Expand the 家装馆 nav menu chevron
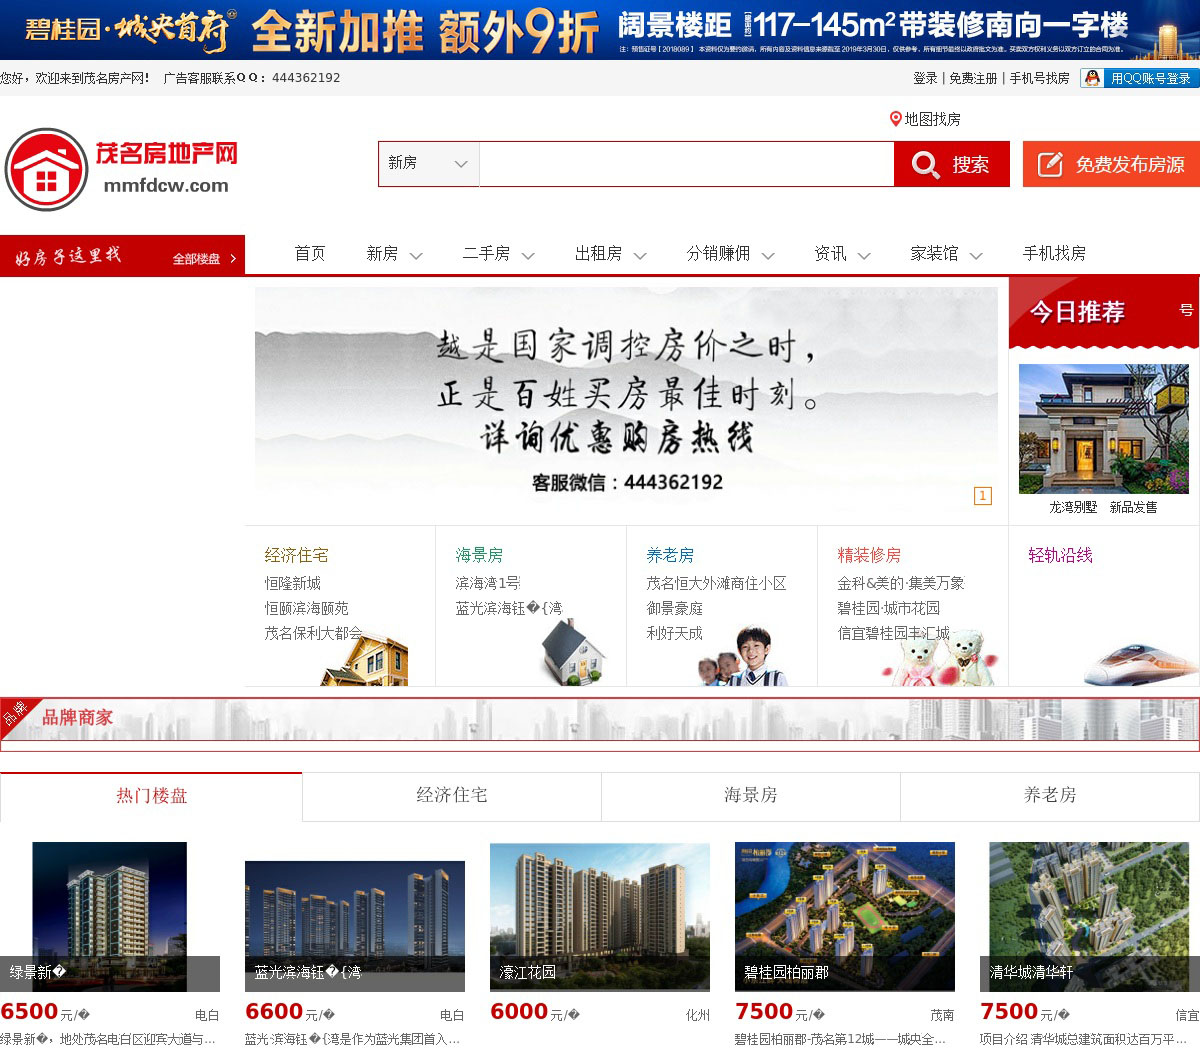Screen dimensions: 1200x1063 pyautogui.click(x=976, y=256)
